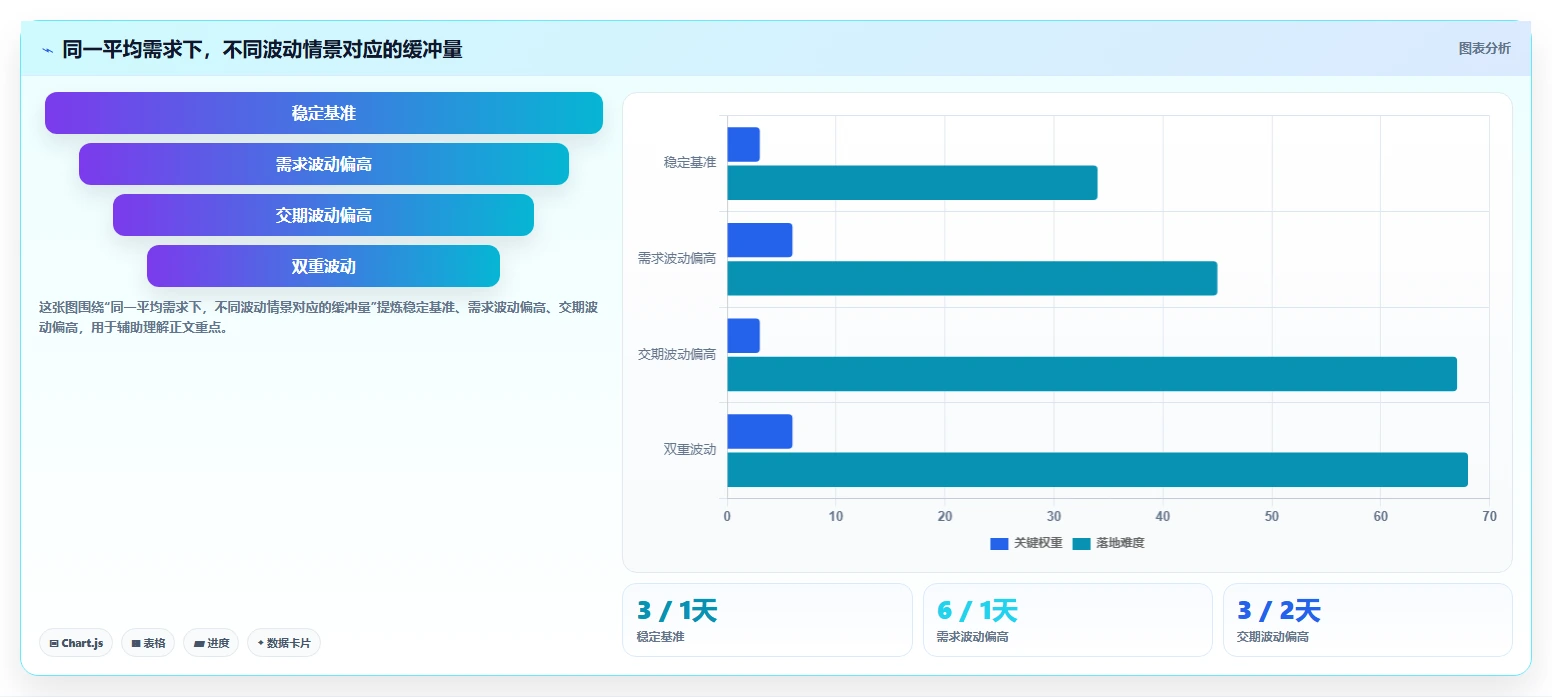1552x697 pixels.
Task: Click the 需求波动偏高 blue 关键权重 bar
Action: coord(759,240)
